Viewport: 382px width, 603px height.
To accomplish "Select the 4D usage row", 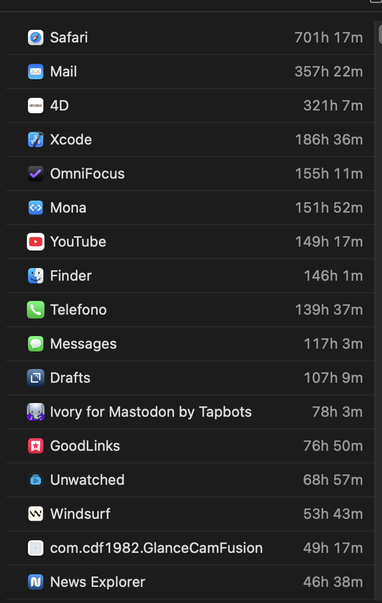I will click(190, 106).
